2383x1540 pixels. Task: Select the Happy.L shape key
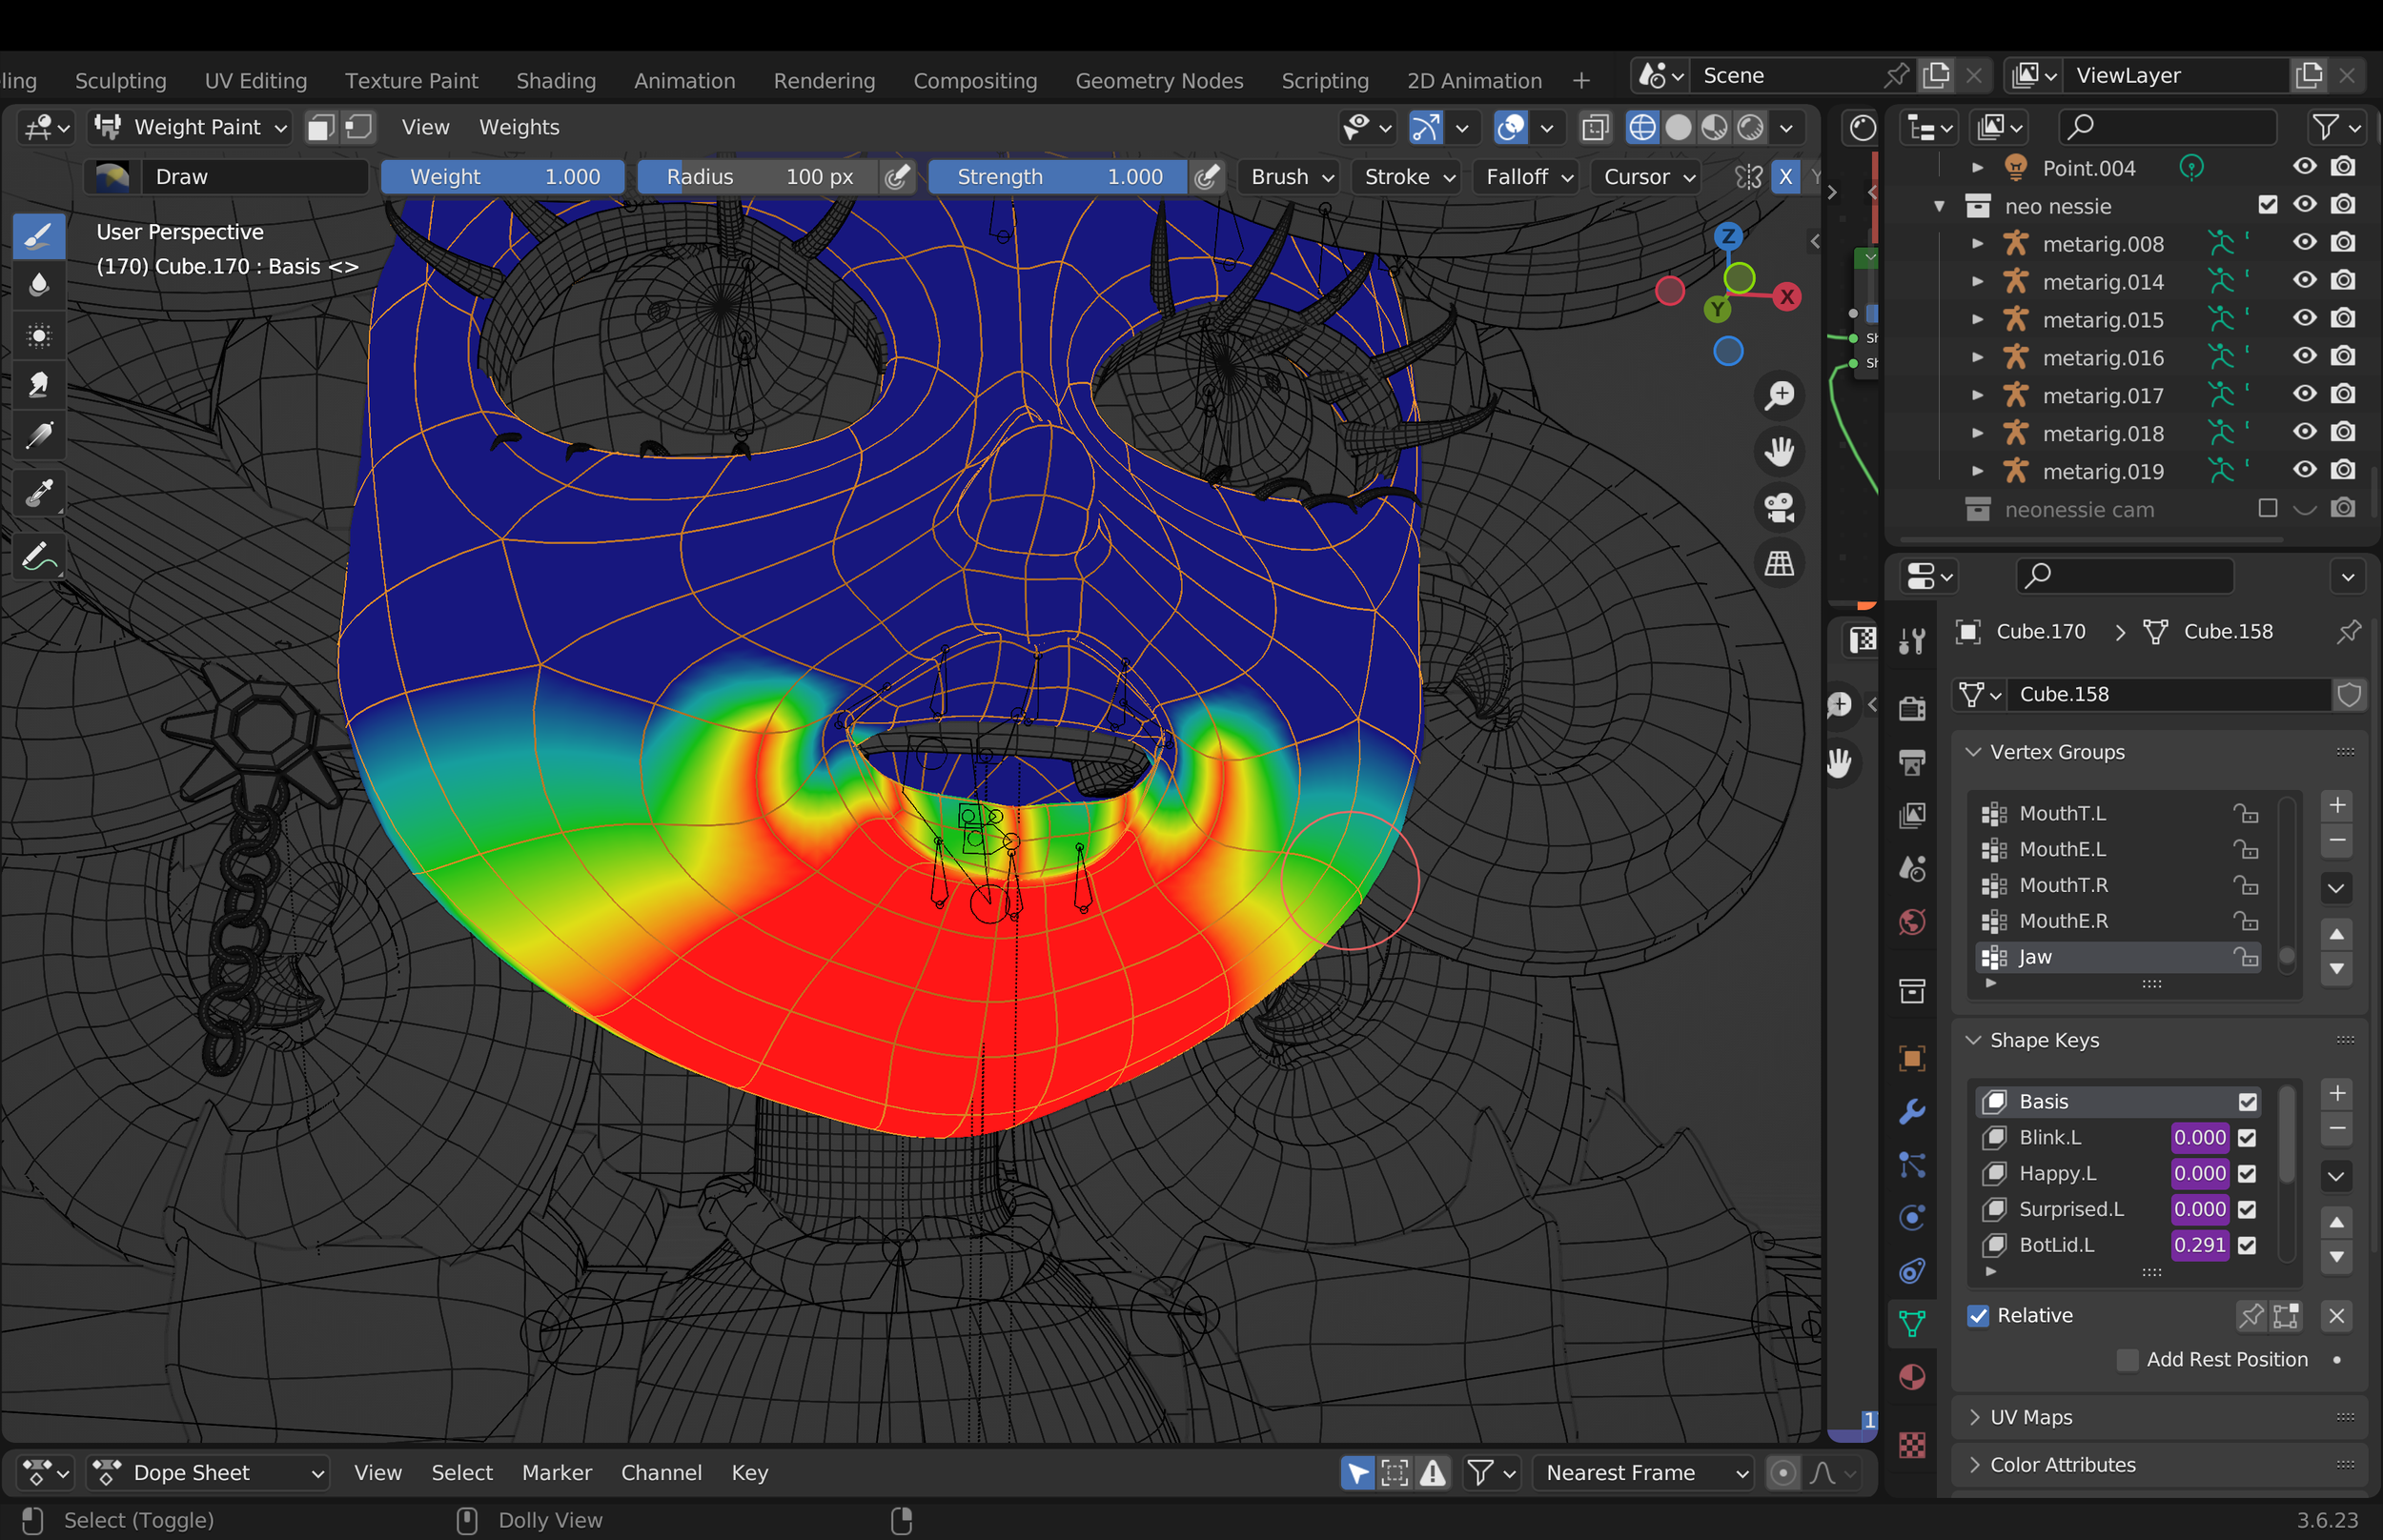2118,1173
